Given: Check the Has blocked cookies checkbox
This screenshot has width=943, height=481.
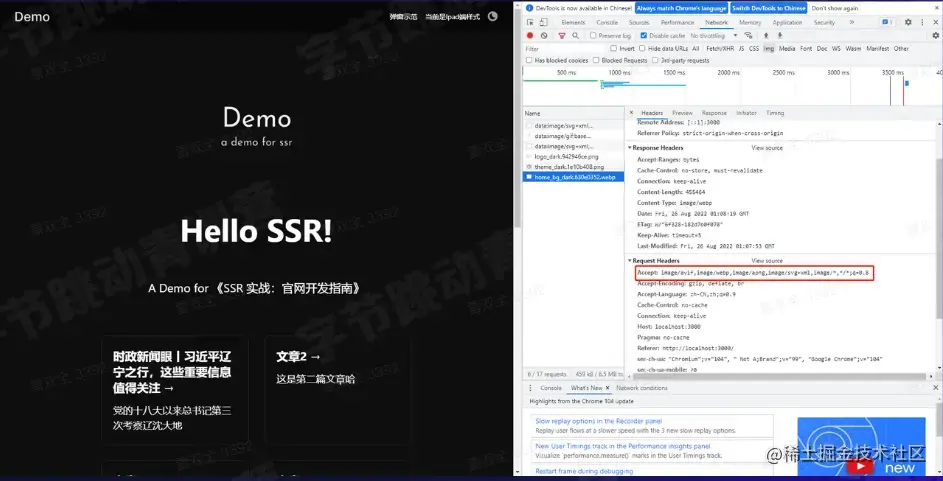Looking at the screenshot, I should pos(529,60).
